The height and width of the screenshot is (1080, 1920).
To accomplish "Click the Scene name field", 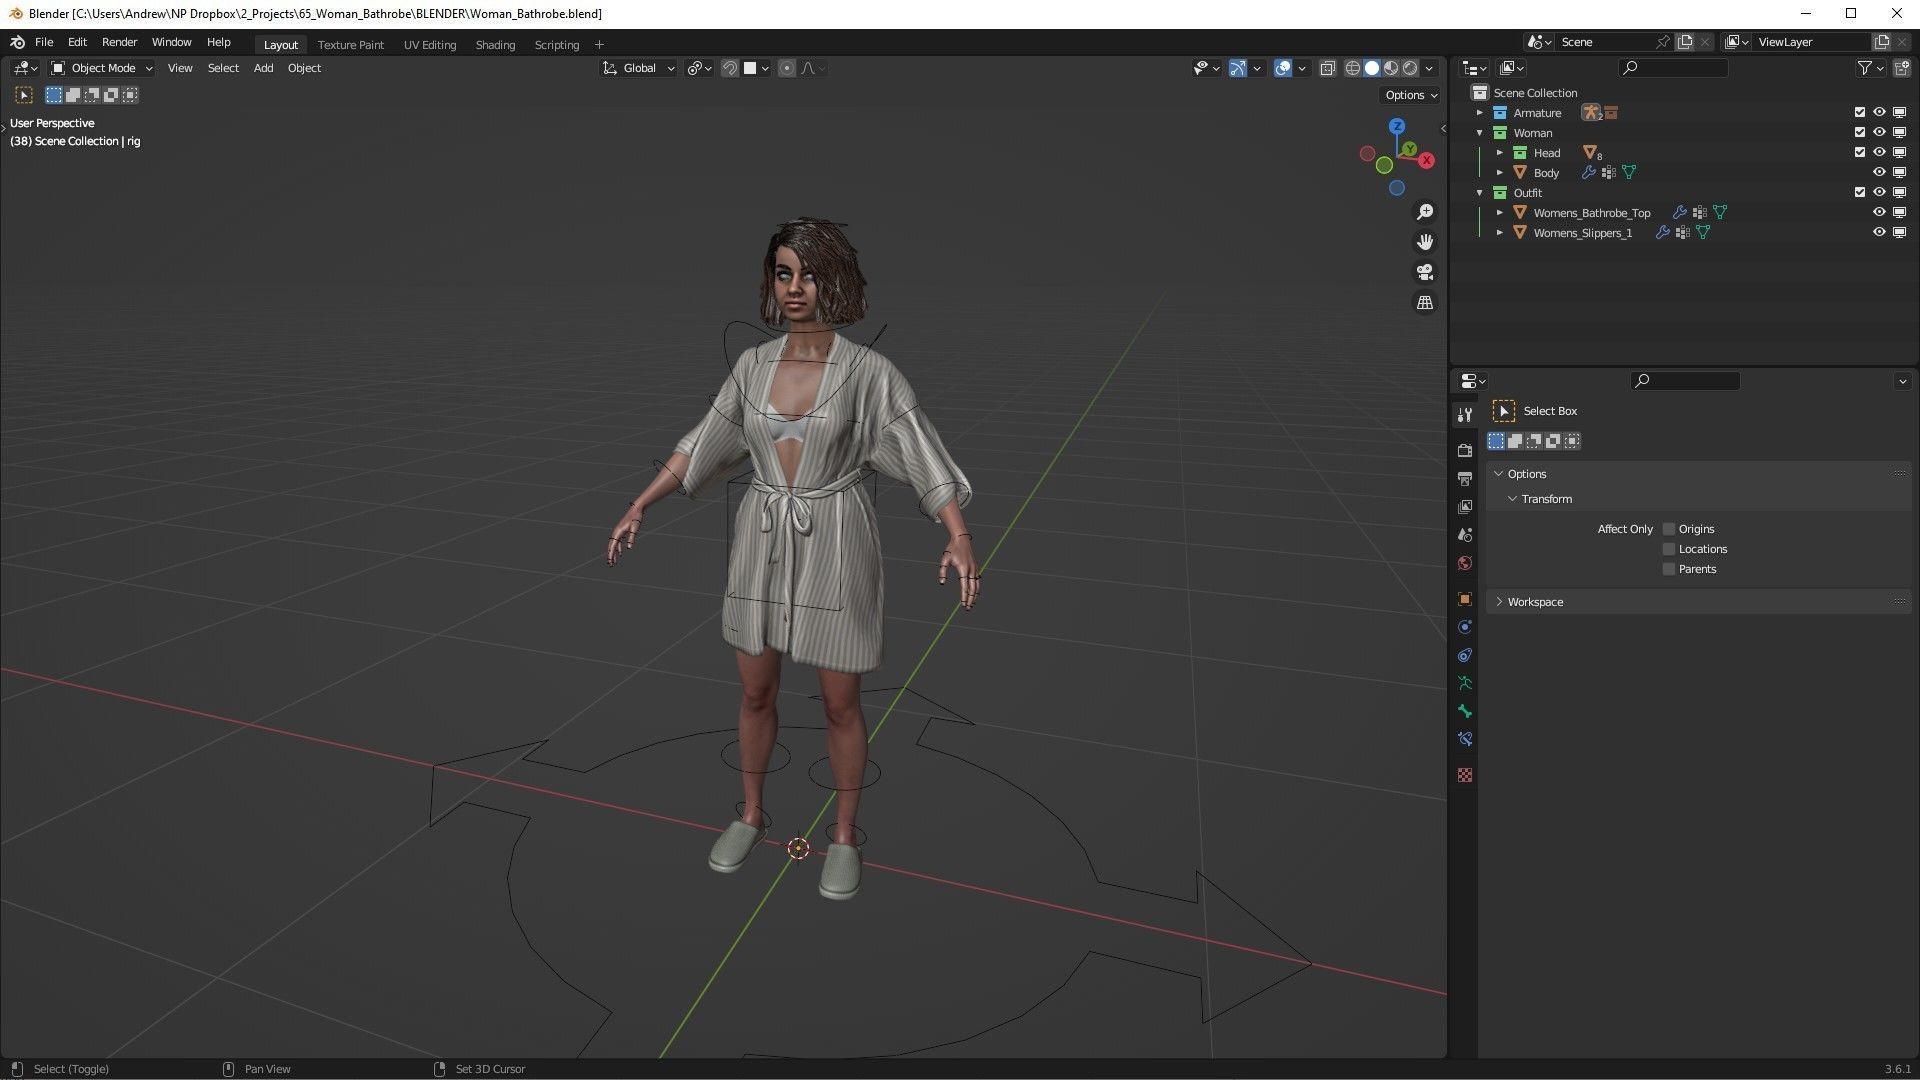I will click(x=1606, y=42).
